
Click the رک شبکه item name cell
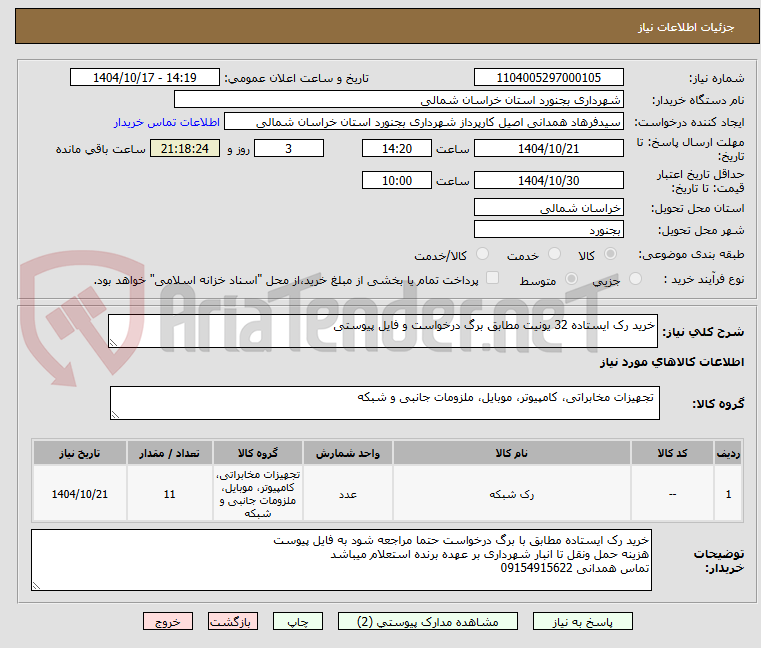pyautogui.click(x=512, y=494)
